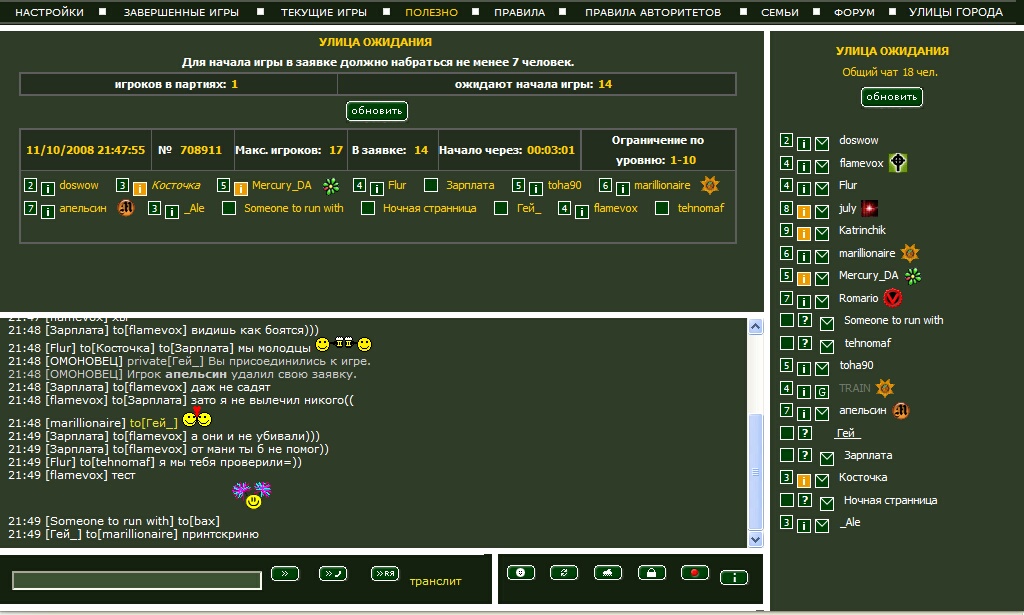Open info icon next to doswow in game request
The height and width of the screenshot is (615, 1024).
pos(48,189)
